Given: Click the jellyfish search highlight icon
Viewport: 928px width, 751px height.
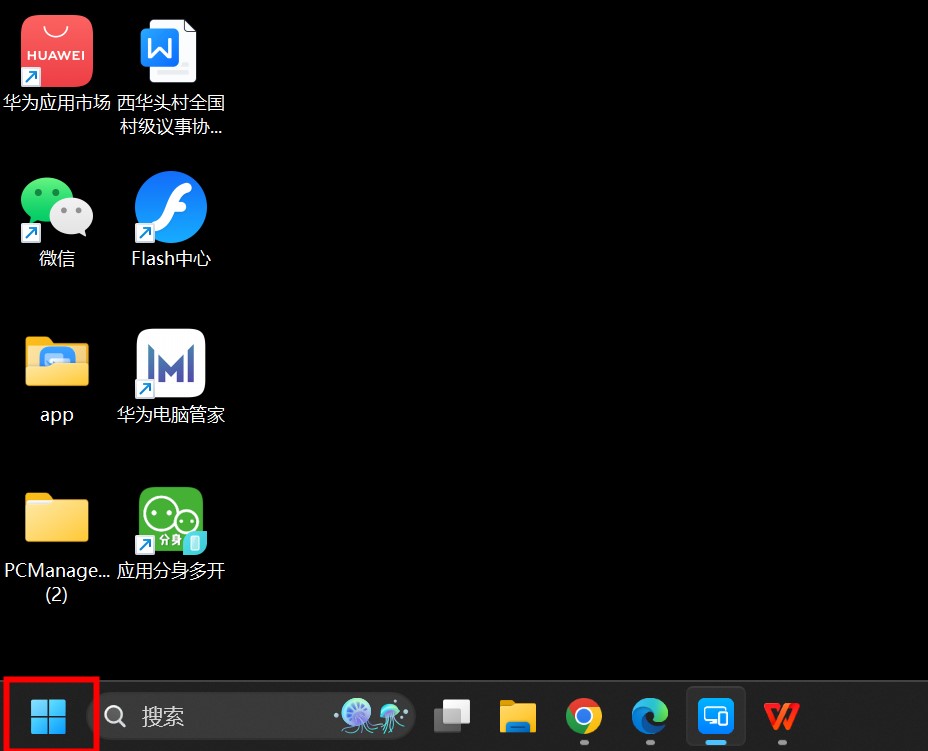Looking at the screenshot, I should click(372, 716).
